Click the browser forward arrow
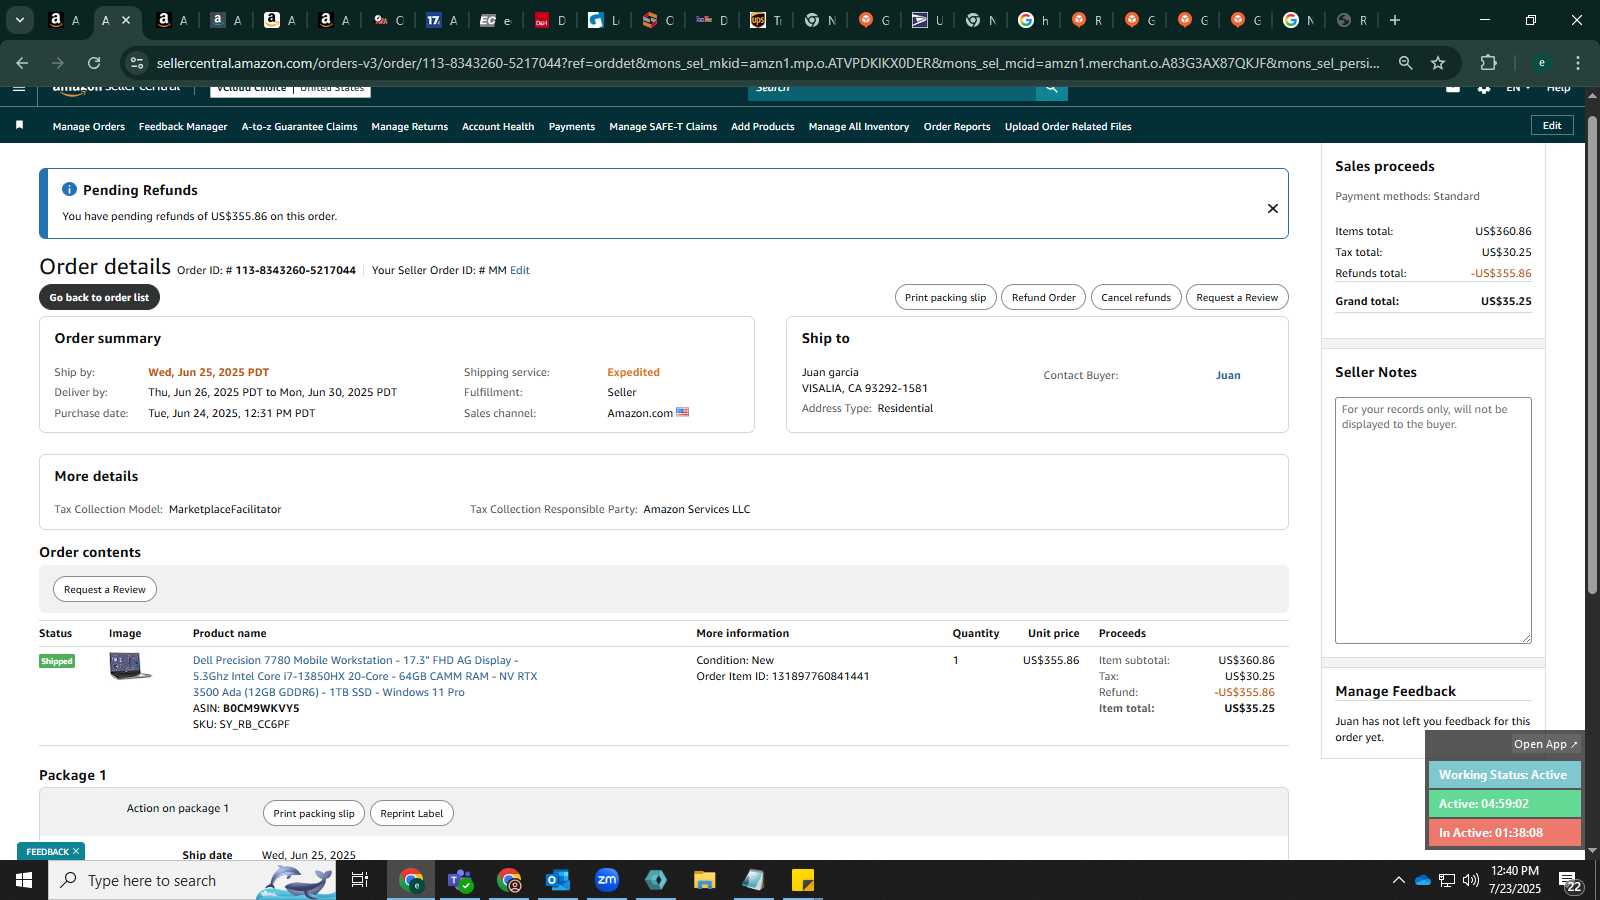1600x900 pixels. pos(58,63)
